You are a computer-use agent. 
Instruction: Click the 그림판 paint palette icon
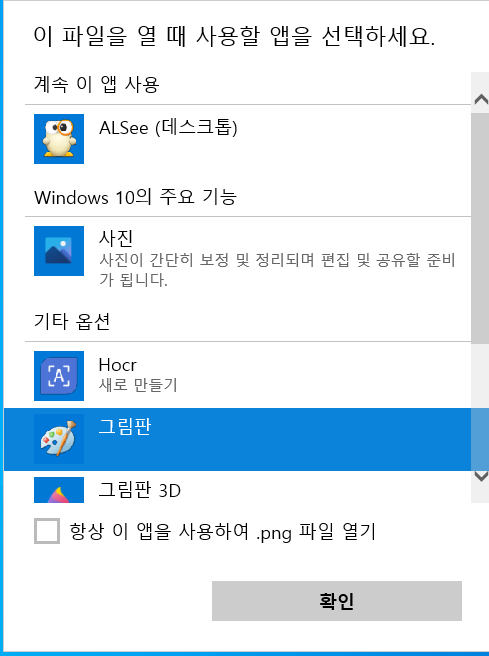click(x=59, y=439)
